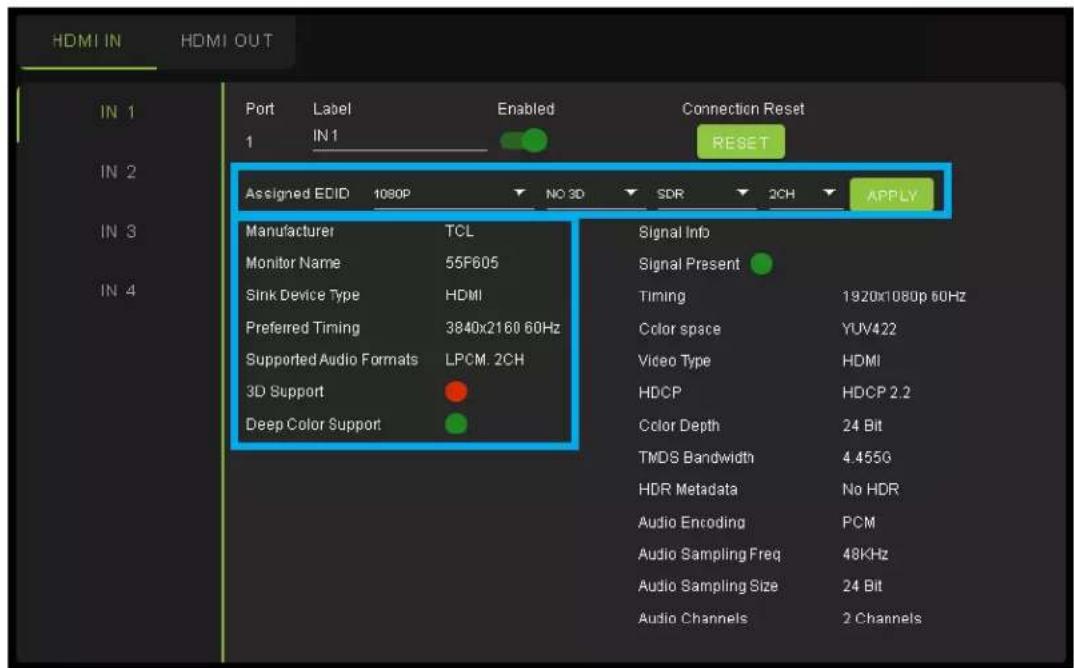The width and height of the screenshot is (1074, 668).
Task: Click the Audio Channels value 2 Channels
Action: (882, 618)
